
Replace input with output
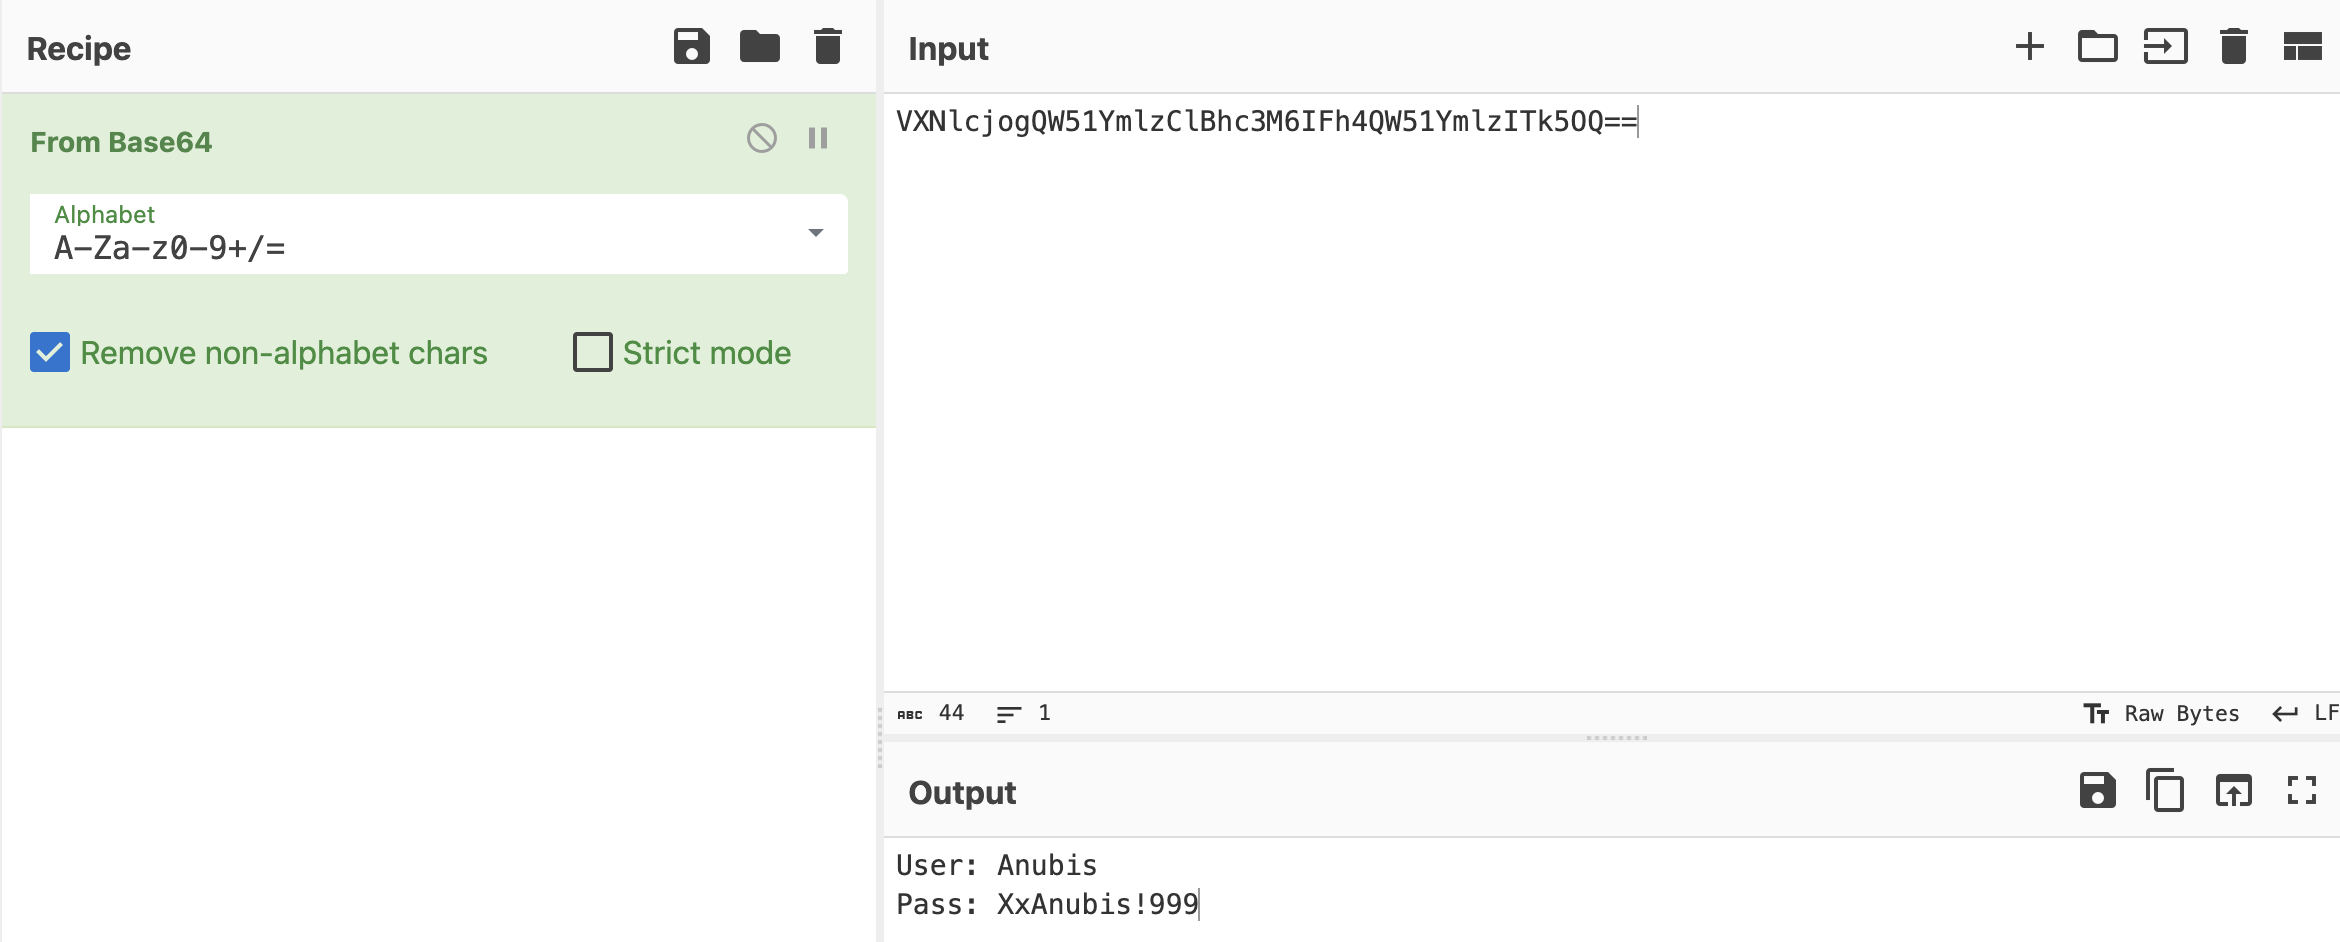click(2233, 791)
